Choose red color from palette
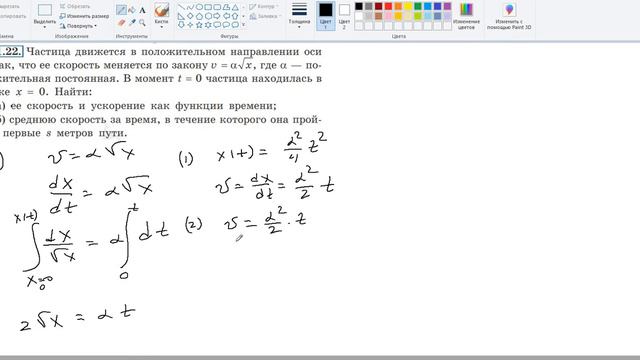 (x=388, y=6)
